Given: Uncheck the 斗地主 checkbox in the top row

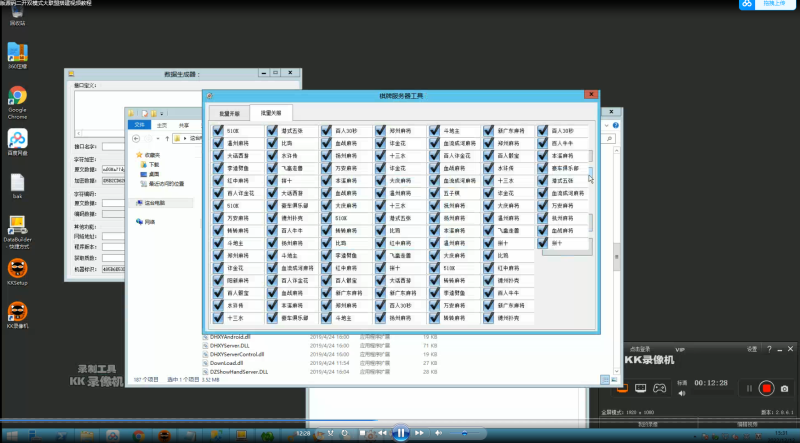Looking at the screenshot, I should tap(434, 131).
